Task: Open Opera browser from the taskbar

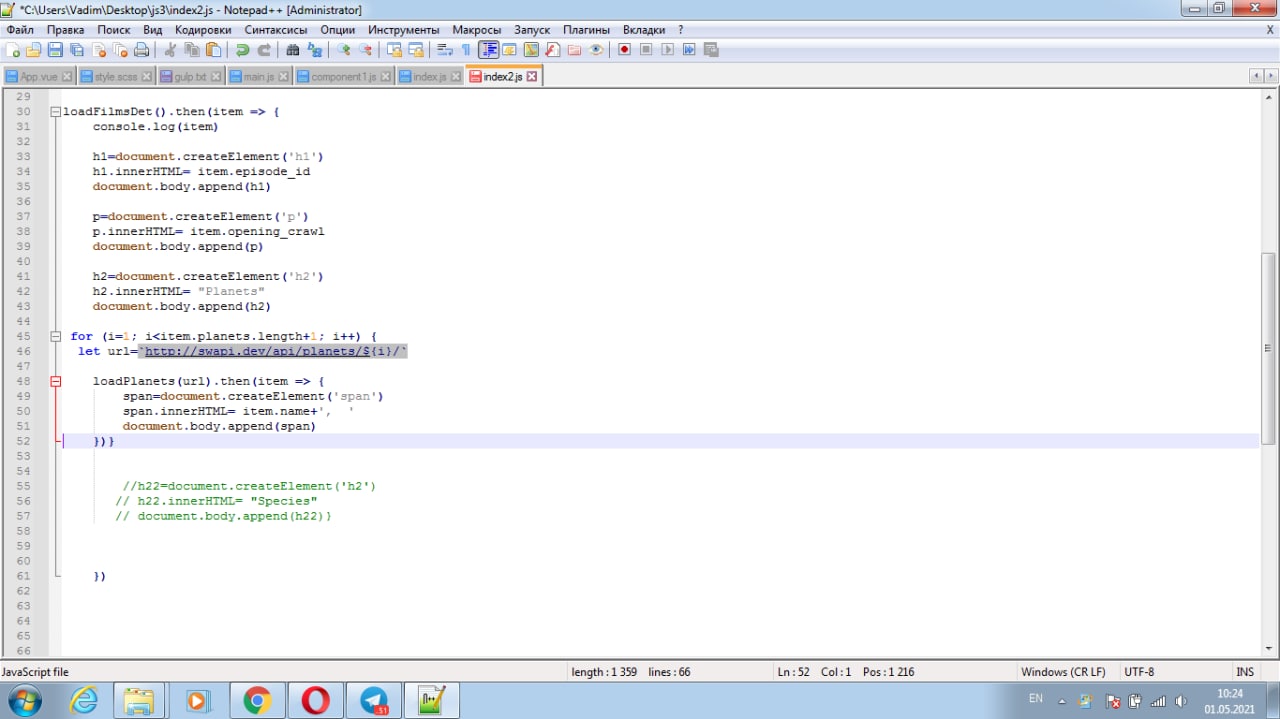Action: (315, 701)
